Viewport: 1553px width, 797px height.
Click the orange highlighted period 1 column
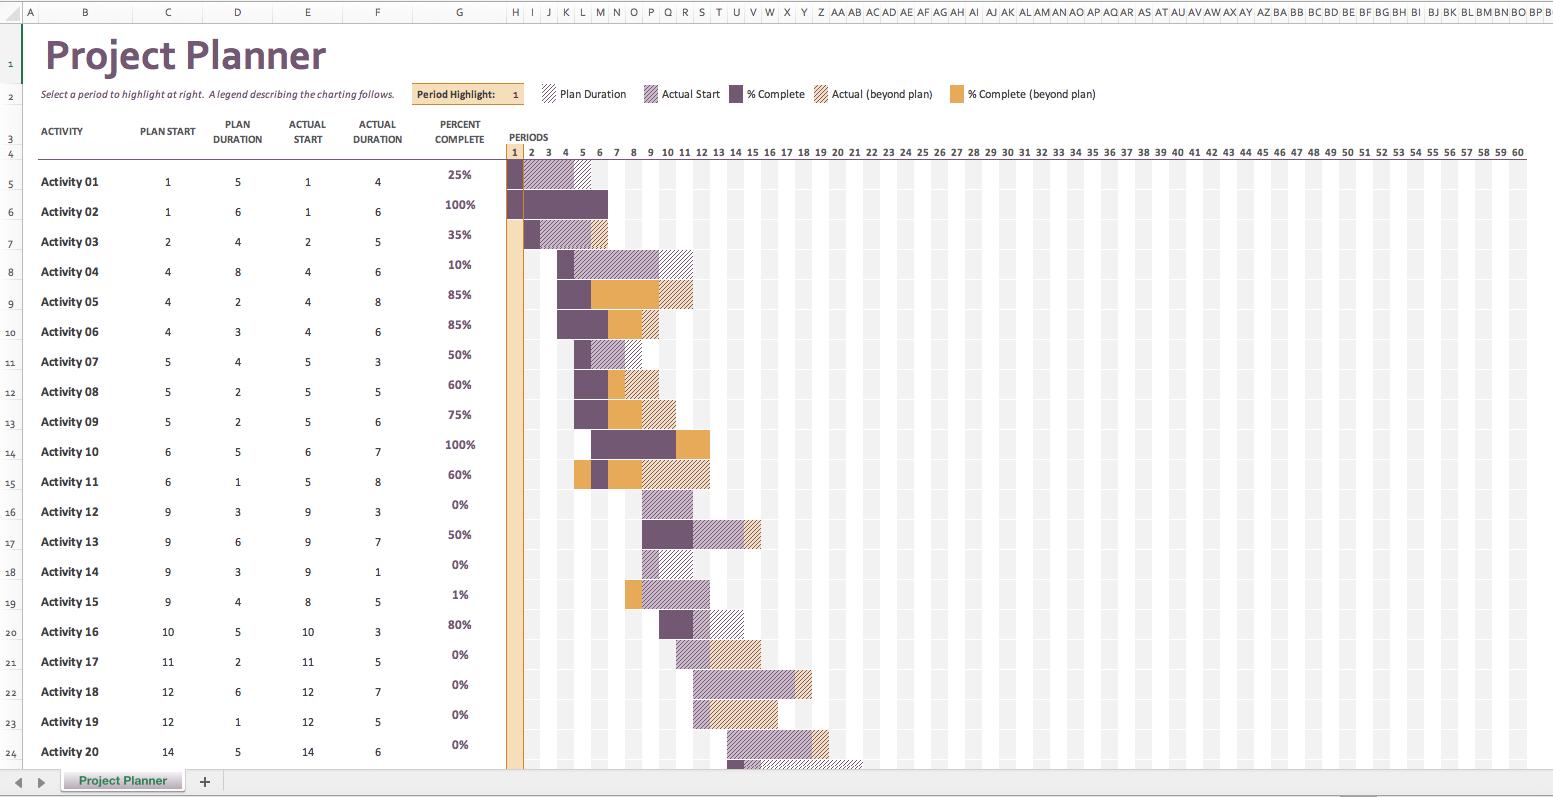[513, 400]
